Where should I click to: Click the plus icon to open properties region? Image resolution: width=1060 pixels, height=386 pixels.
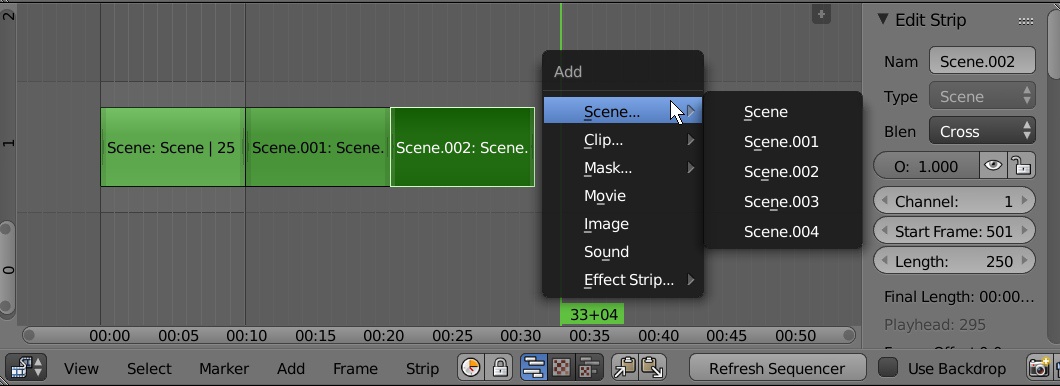pyautogui.click(x=821, y=14)
